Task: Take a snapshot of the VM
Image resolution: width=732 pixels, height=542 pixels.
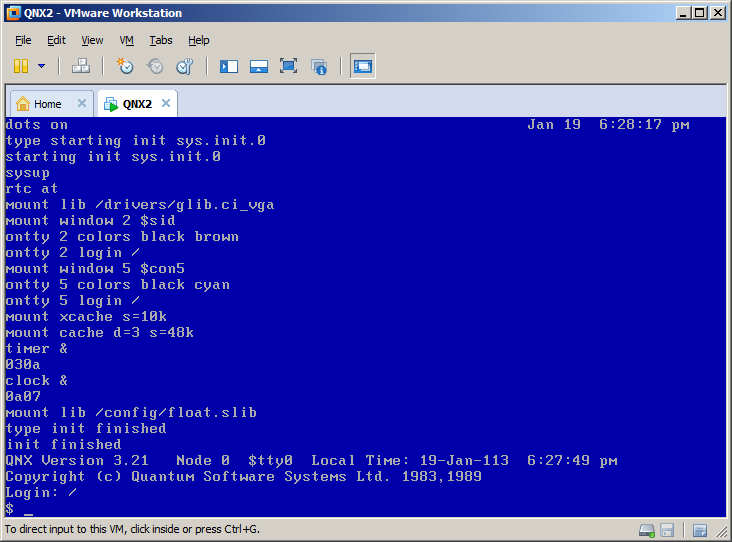Action: [125, 66]
